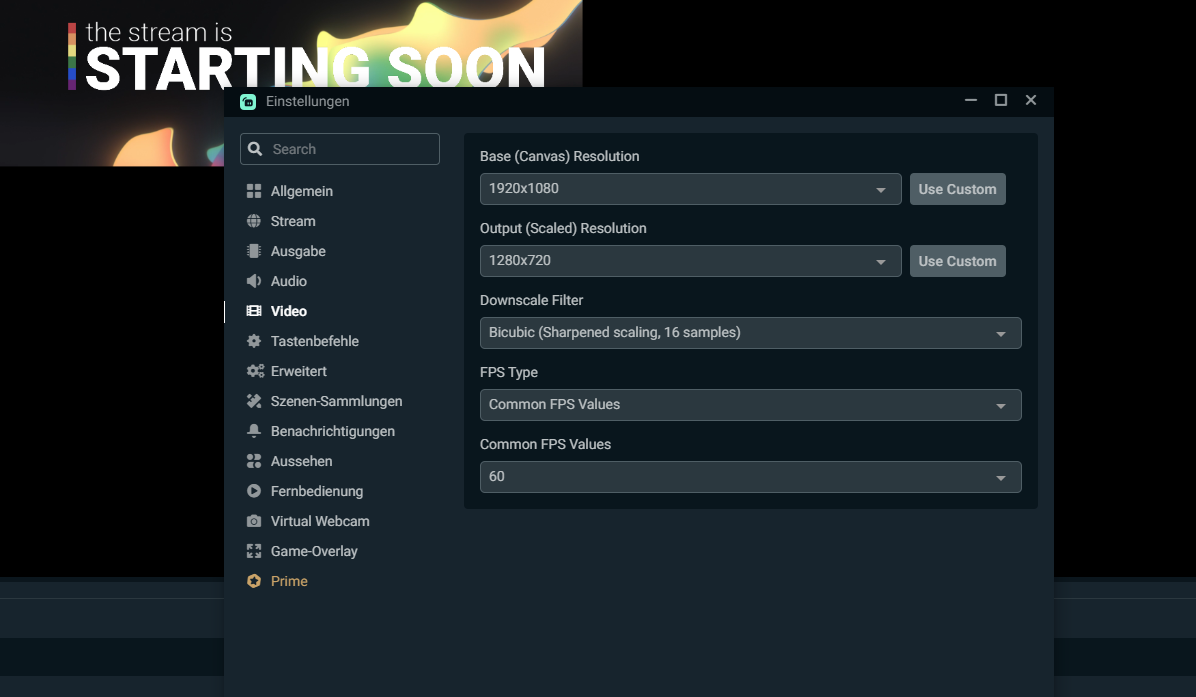Open the Downscale Filter dropdown

(750, 333)
